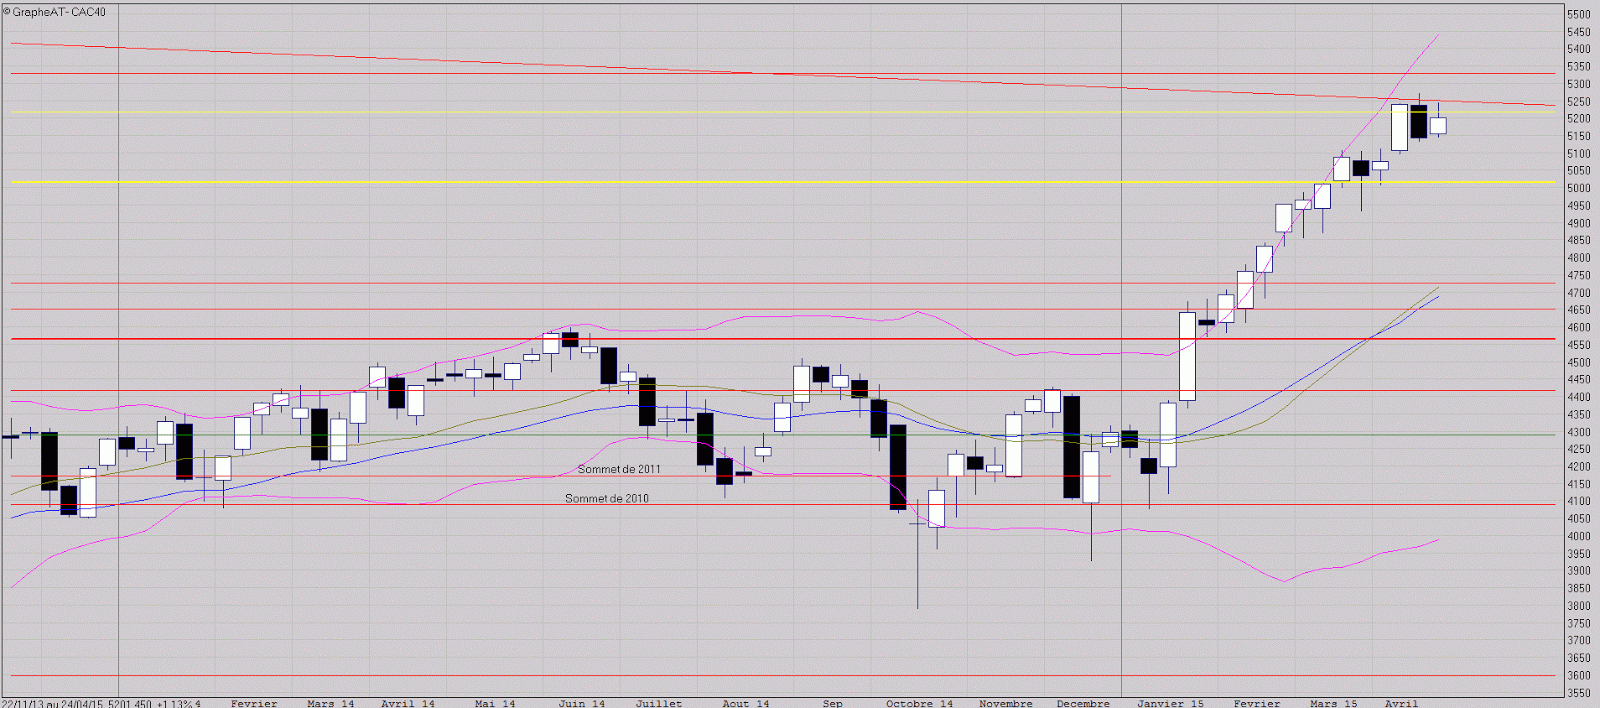Click the 4200 price scale value
1600x708 pixels.
pos(1579,467)
